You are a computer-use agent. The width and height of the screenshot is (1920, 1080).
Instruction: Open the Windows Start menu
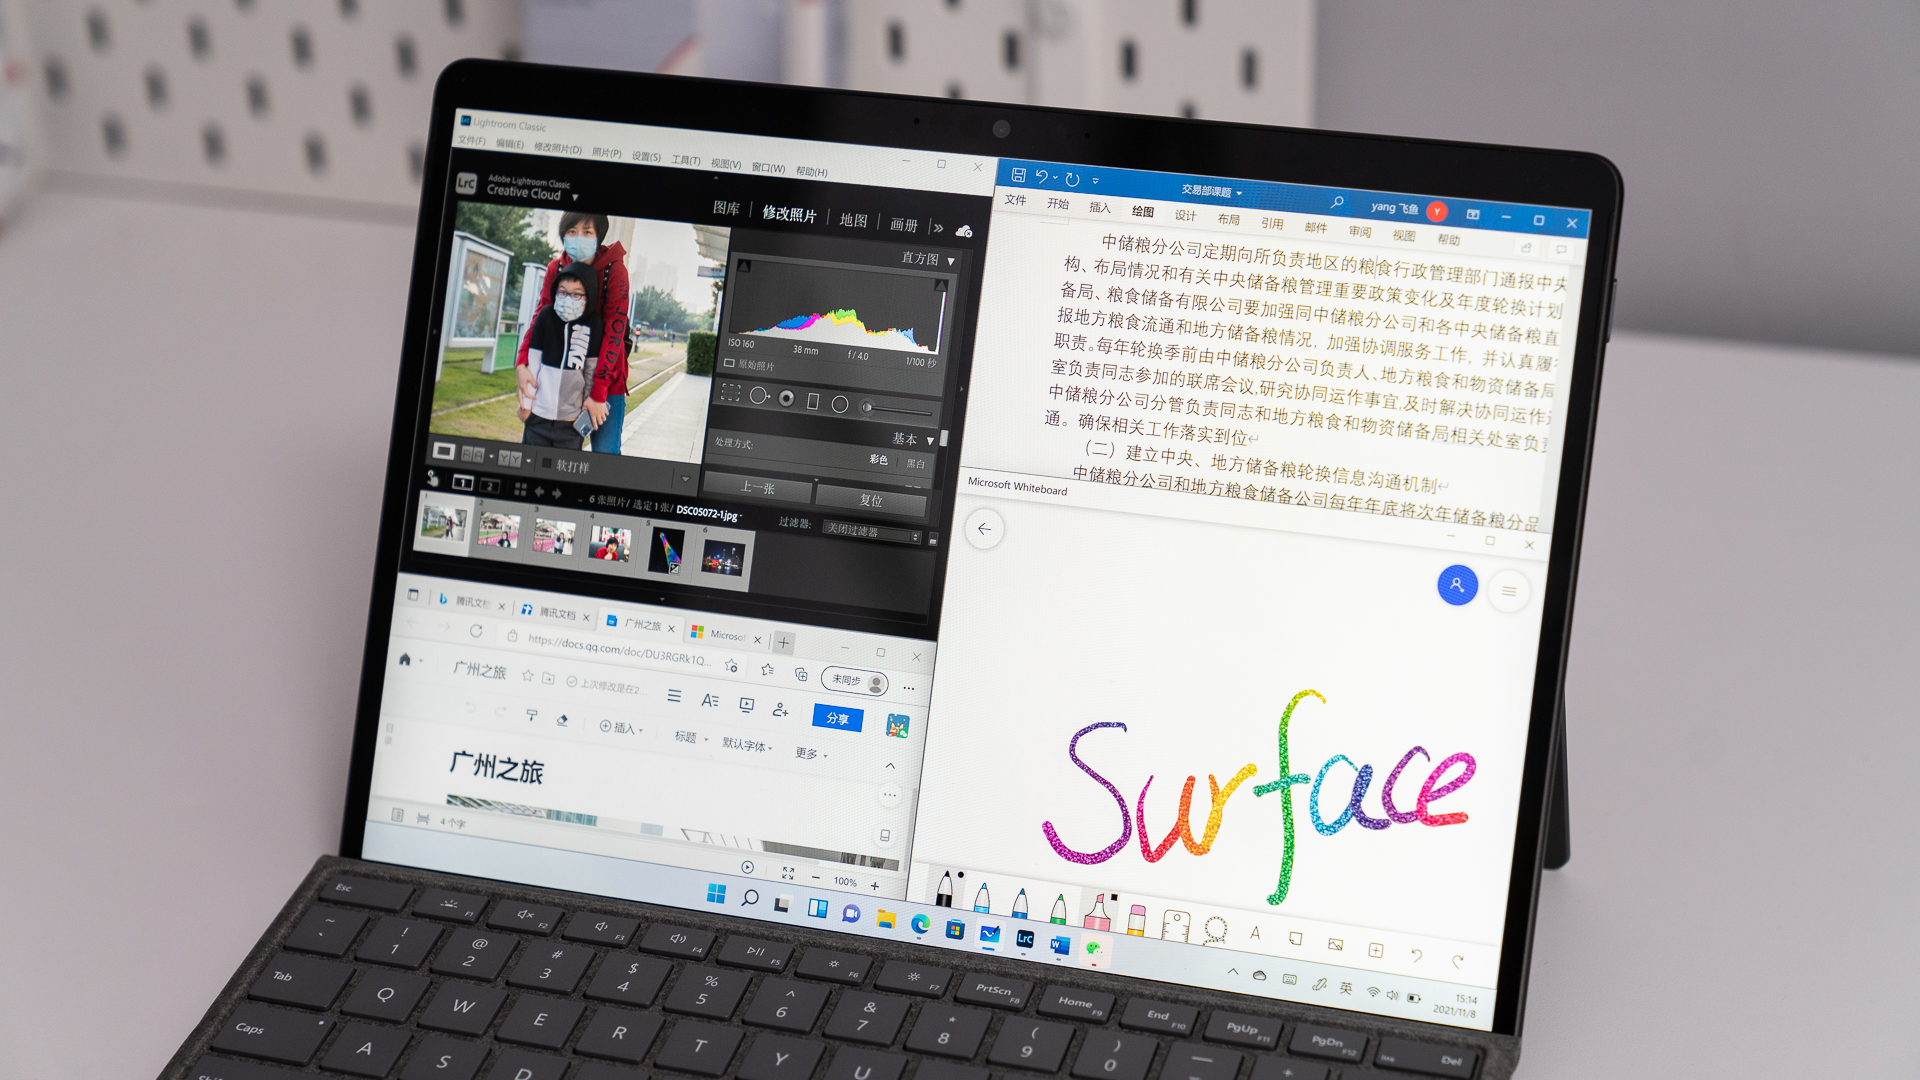point(716,893)
